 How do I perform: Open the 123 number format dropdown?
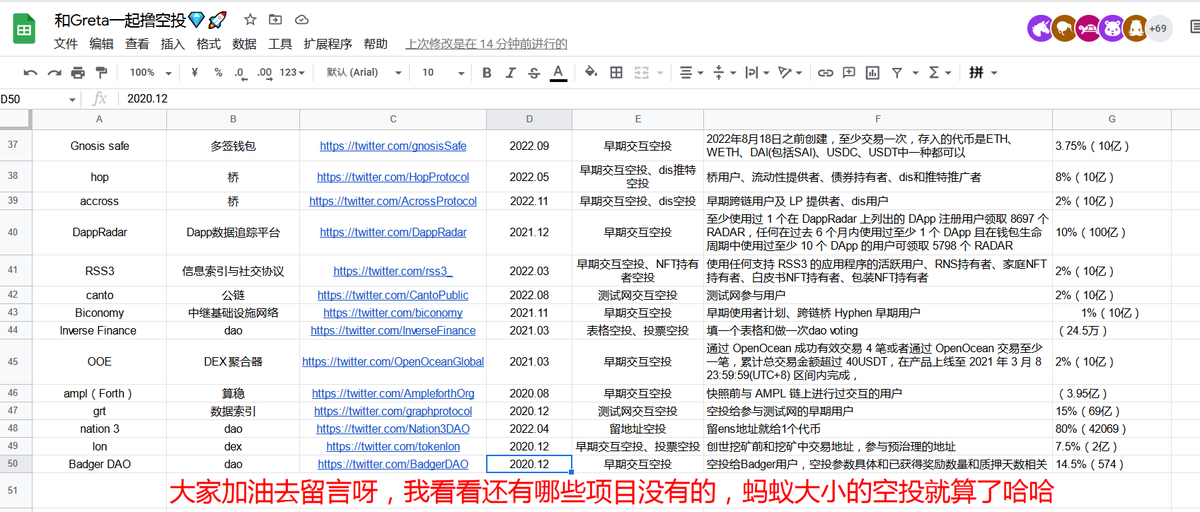pyautogui.click(x=293, y=73)
